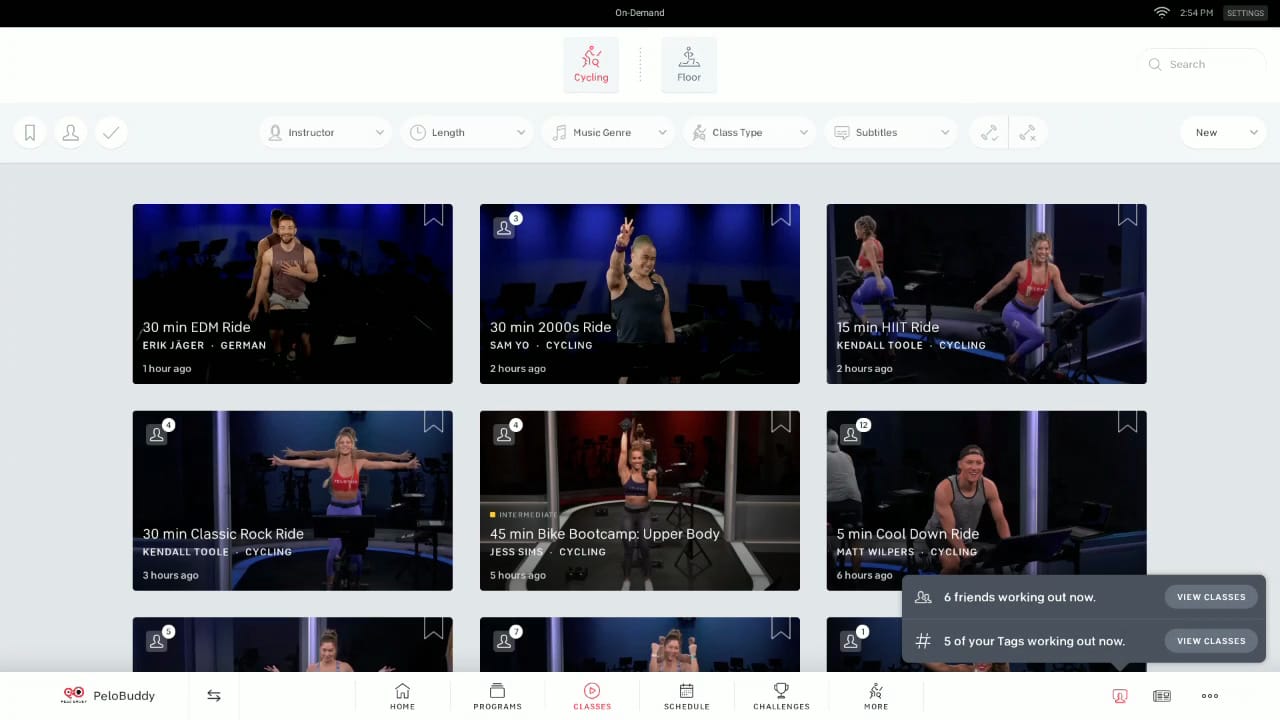
Task: Bookmark the 15 min HIIT Ride
Action: tap(1127, 215)
